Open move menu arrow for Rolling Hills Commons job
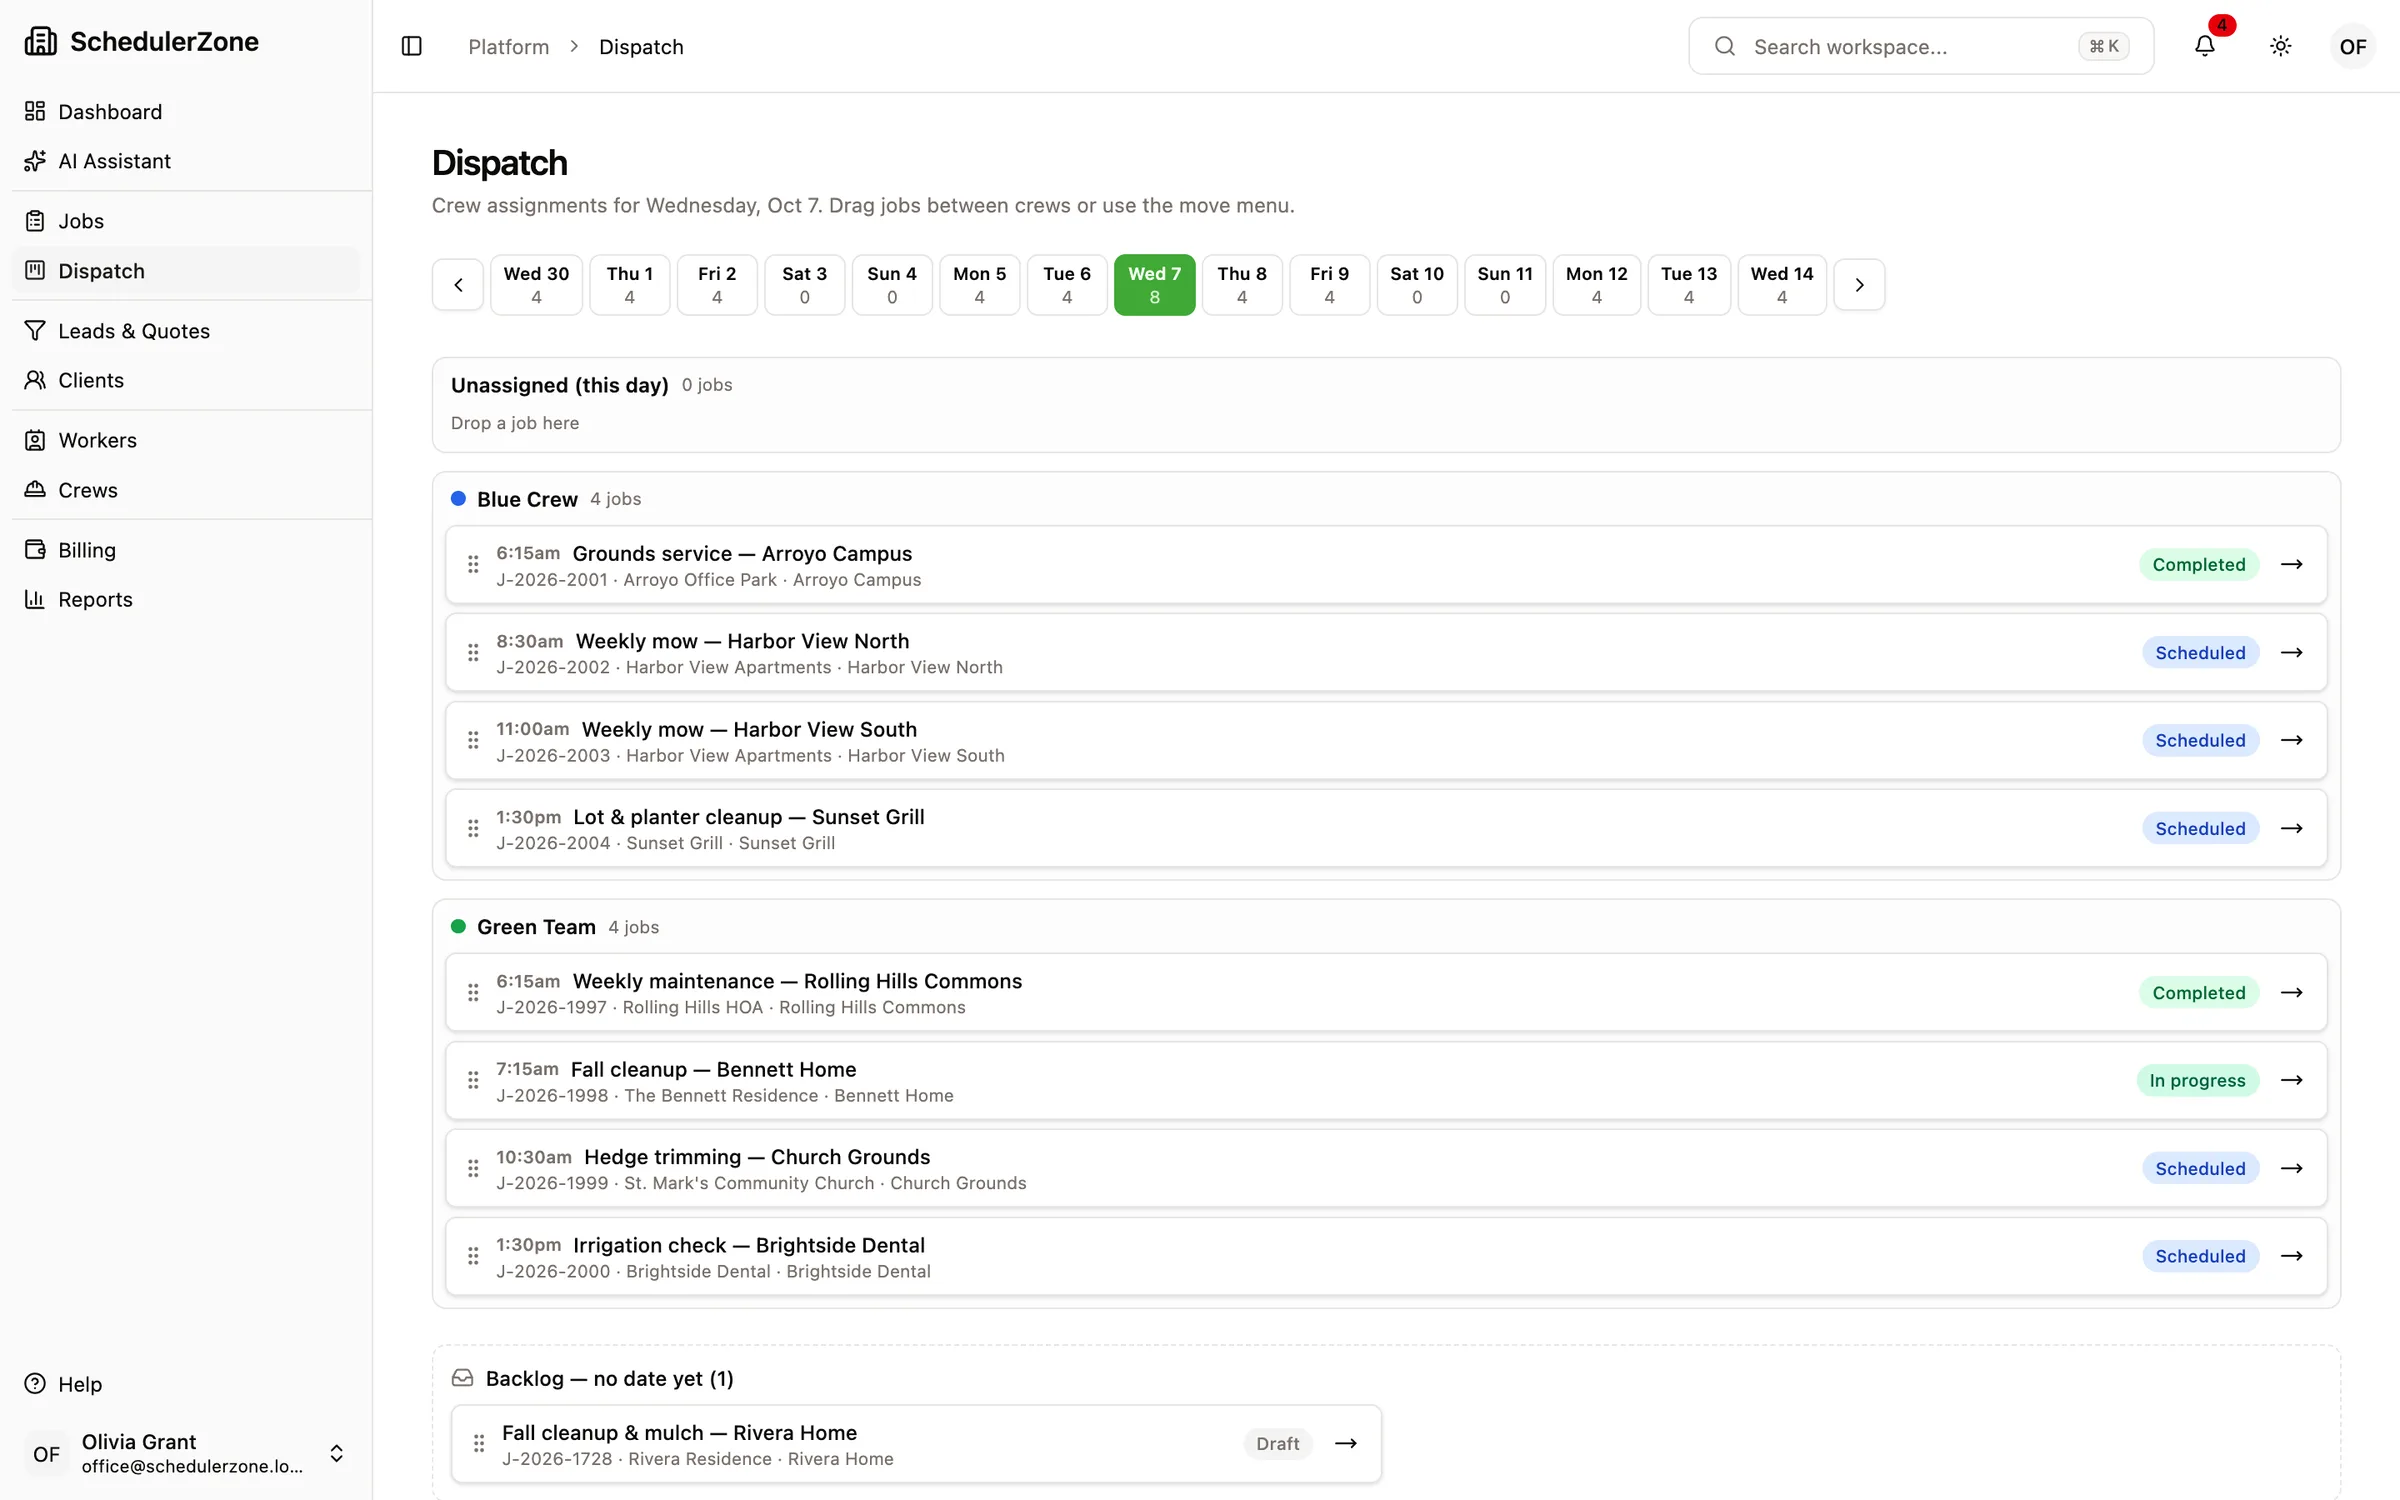 [2292, 992]
